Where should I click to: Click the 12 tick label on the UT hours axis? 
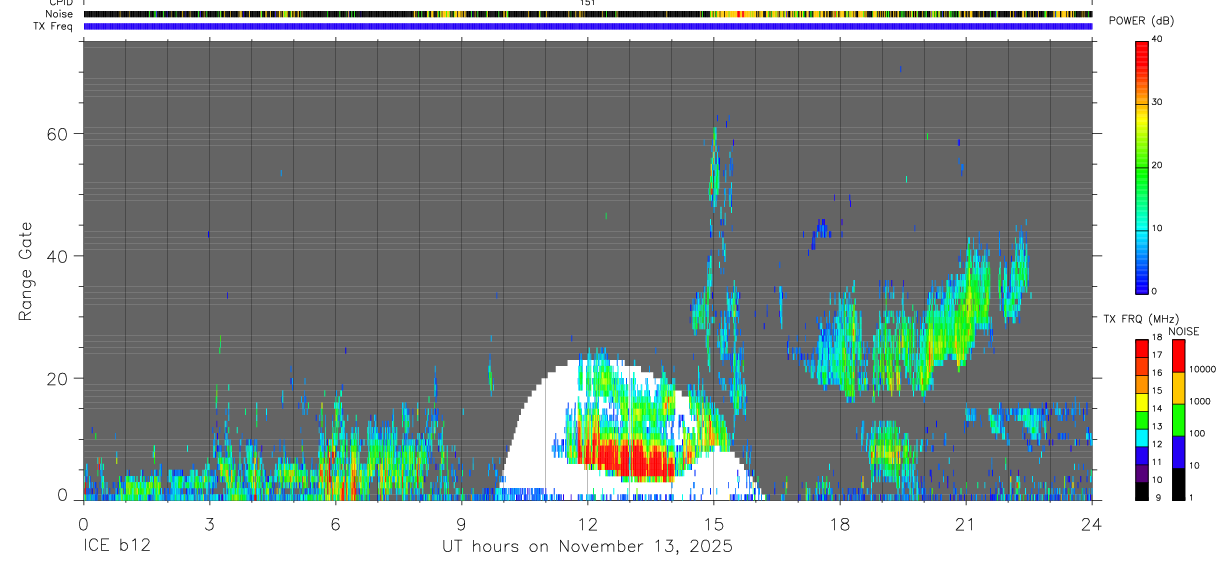587,523
